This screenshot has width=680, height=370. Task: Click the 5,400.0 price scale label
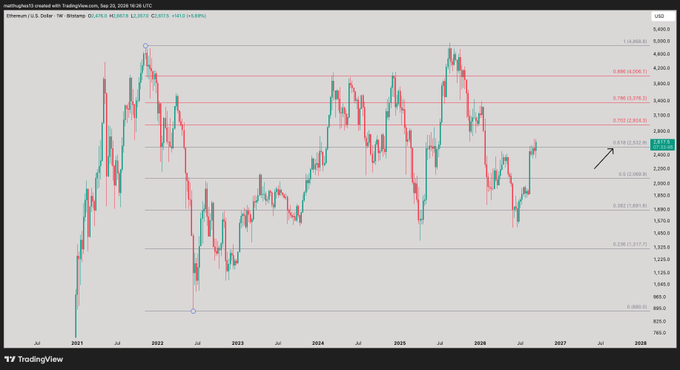pyautogui.click(x=662, y=29)
